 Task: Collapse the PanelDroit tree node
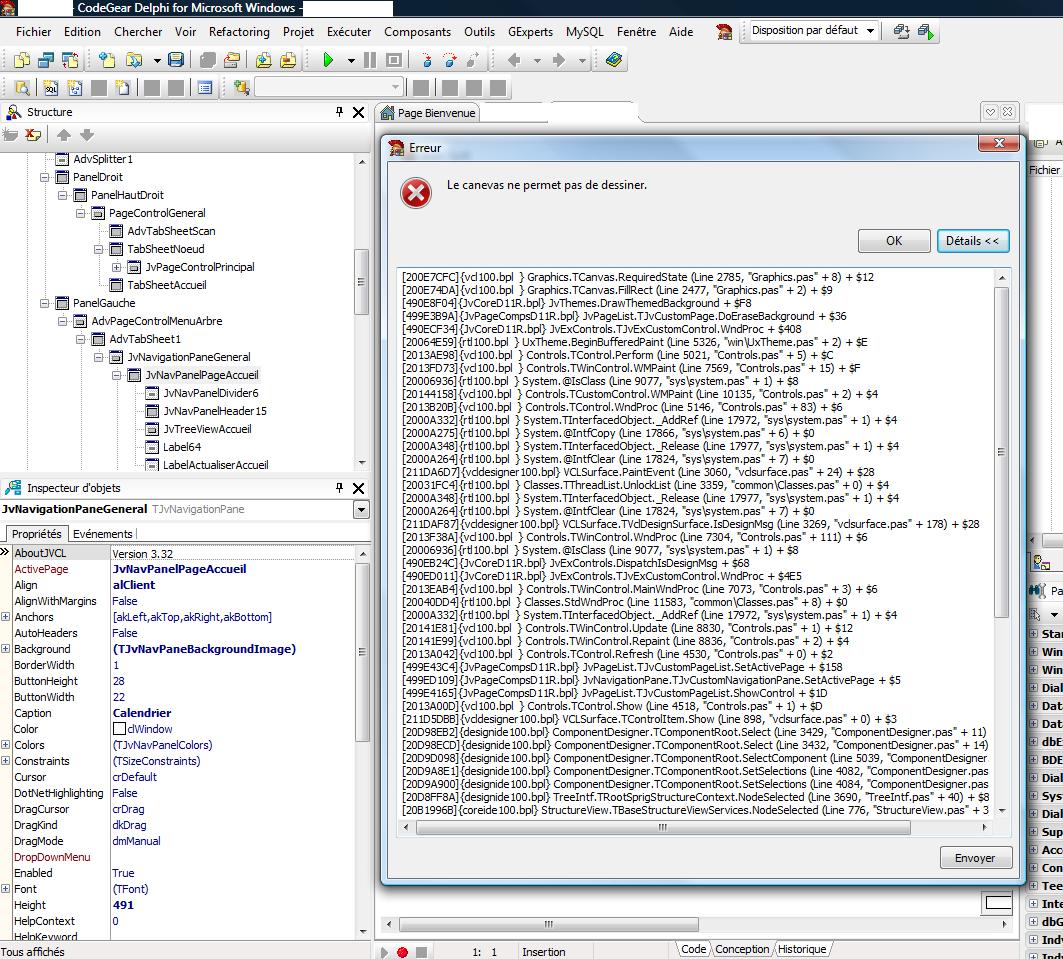pos(45,177)
